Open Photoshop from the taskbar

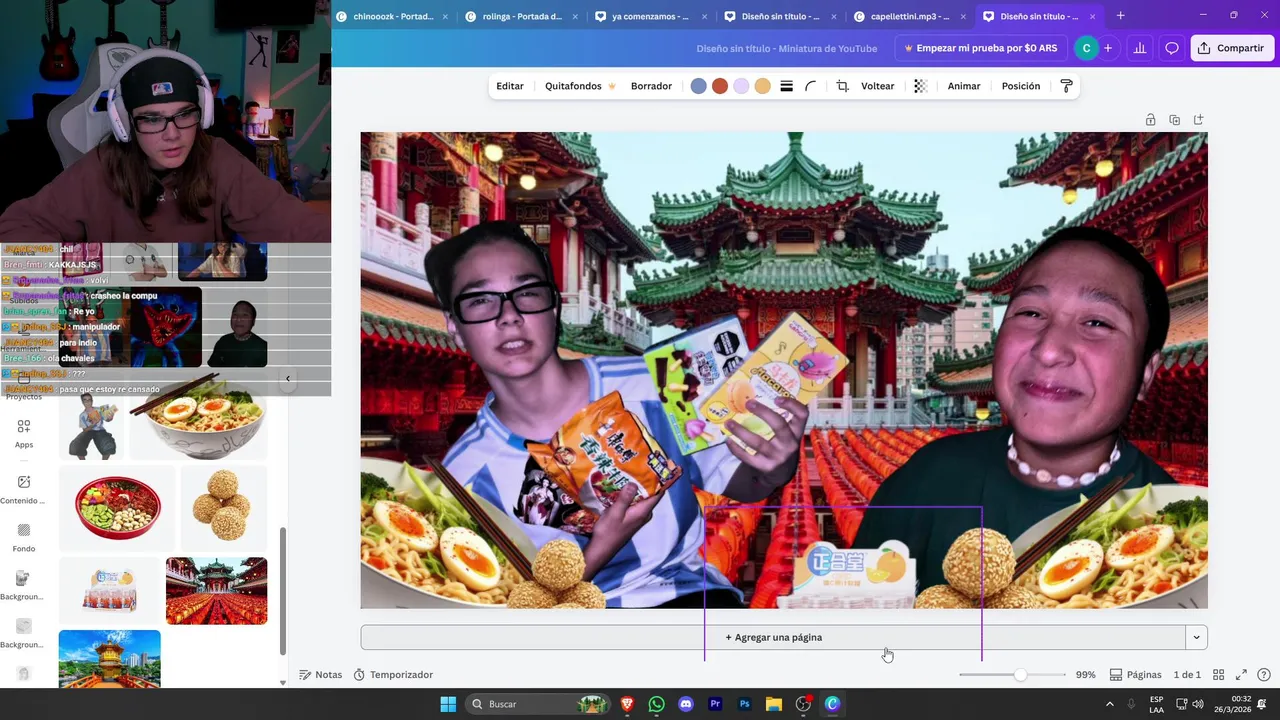[744, 704]
